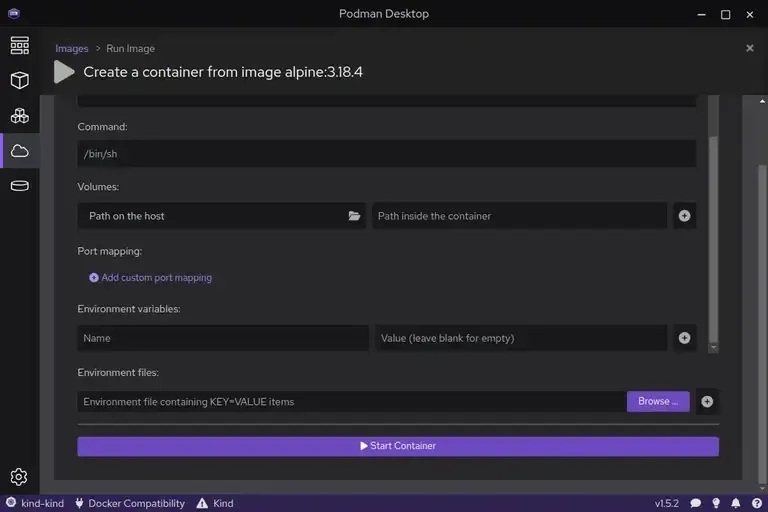Click Images breadcrumb link
Viewport: 768px width, 512px height.
click(72, 48)
